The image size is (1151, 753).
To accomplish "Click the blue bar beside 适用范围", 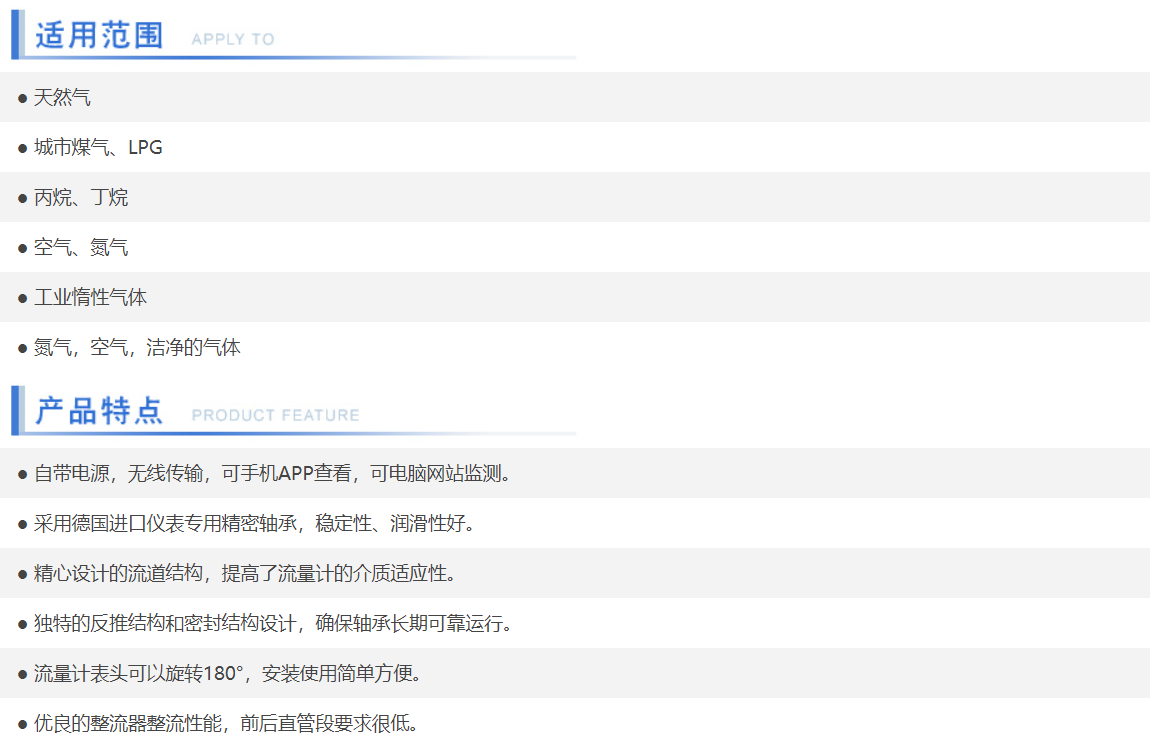I will pos(16,34).
